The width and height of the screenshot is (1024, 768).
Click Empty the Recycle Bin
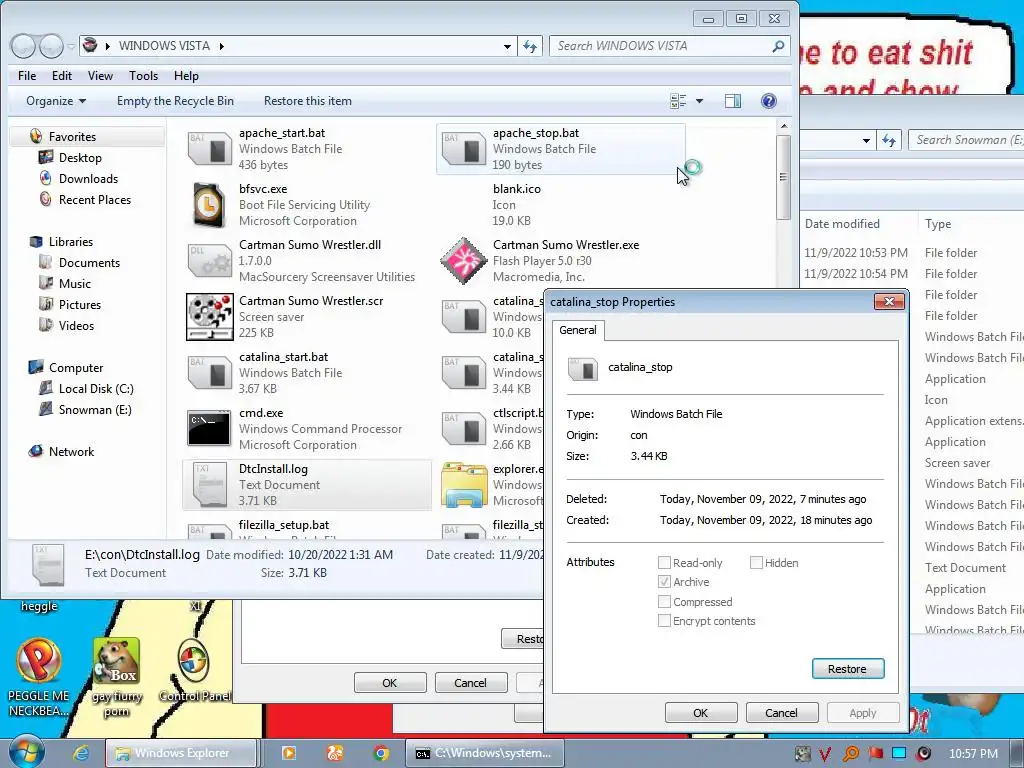(x=175, y=101)
